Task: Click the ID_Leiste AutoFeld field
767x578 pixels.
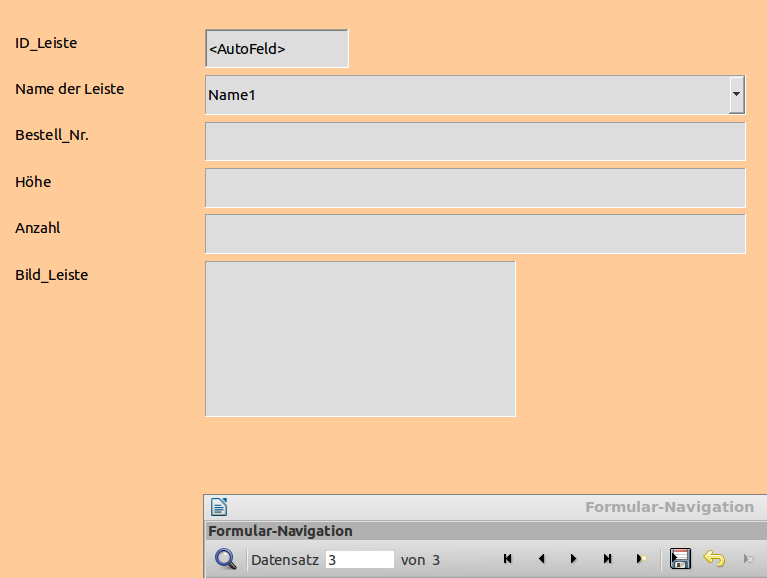Action: click(x=277, y=48)
